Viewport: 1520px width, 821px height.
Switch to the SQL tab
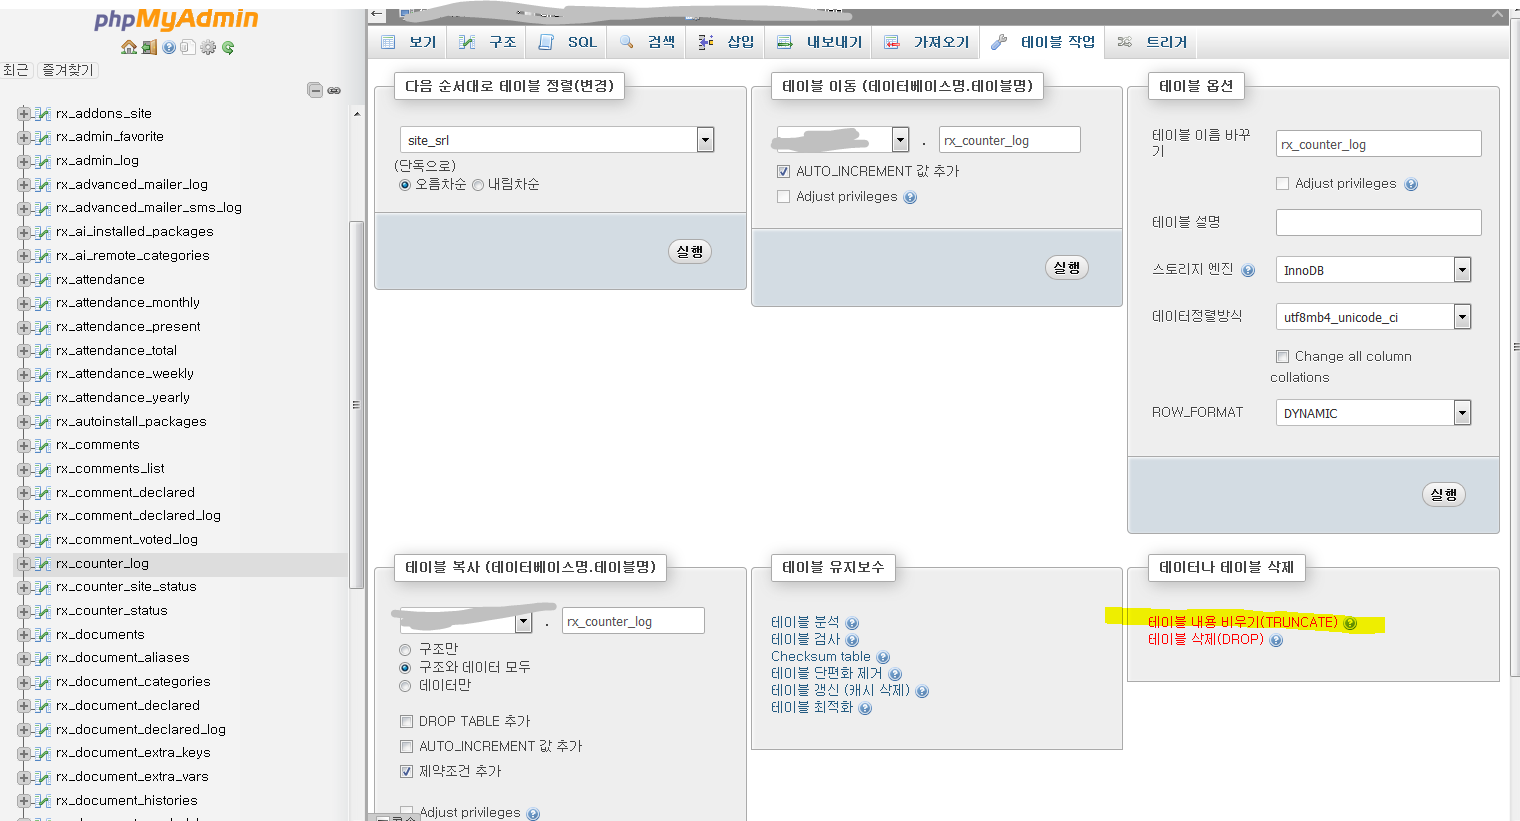click(568, 42)
